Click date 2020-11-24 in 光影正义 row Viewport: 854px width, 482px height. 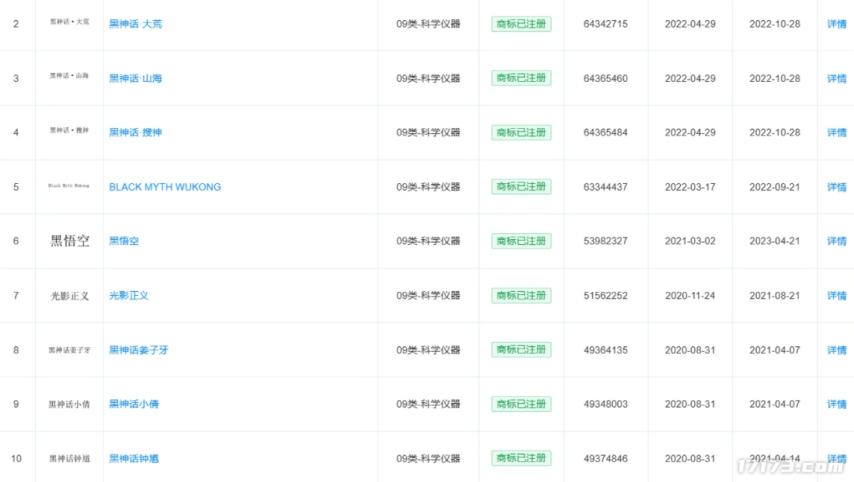690,295
